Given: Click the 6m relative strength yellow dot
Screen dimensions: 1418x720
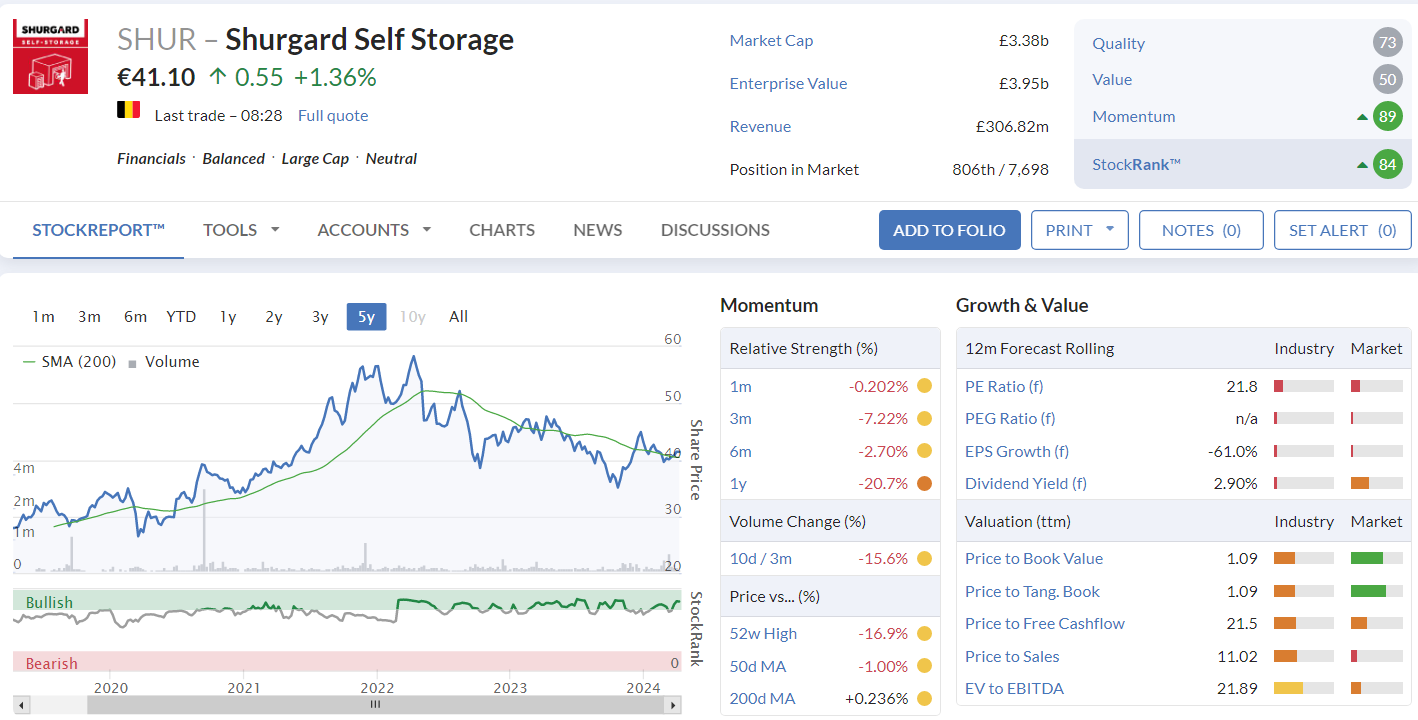Looking at the screenshot, I should coord(924,451).
